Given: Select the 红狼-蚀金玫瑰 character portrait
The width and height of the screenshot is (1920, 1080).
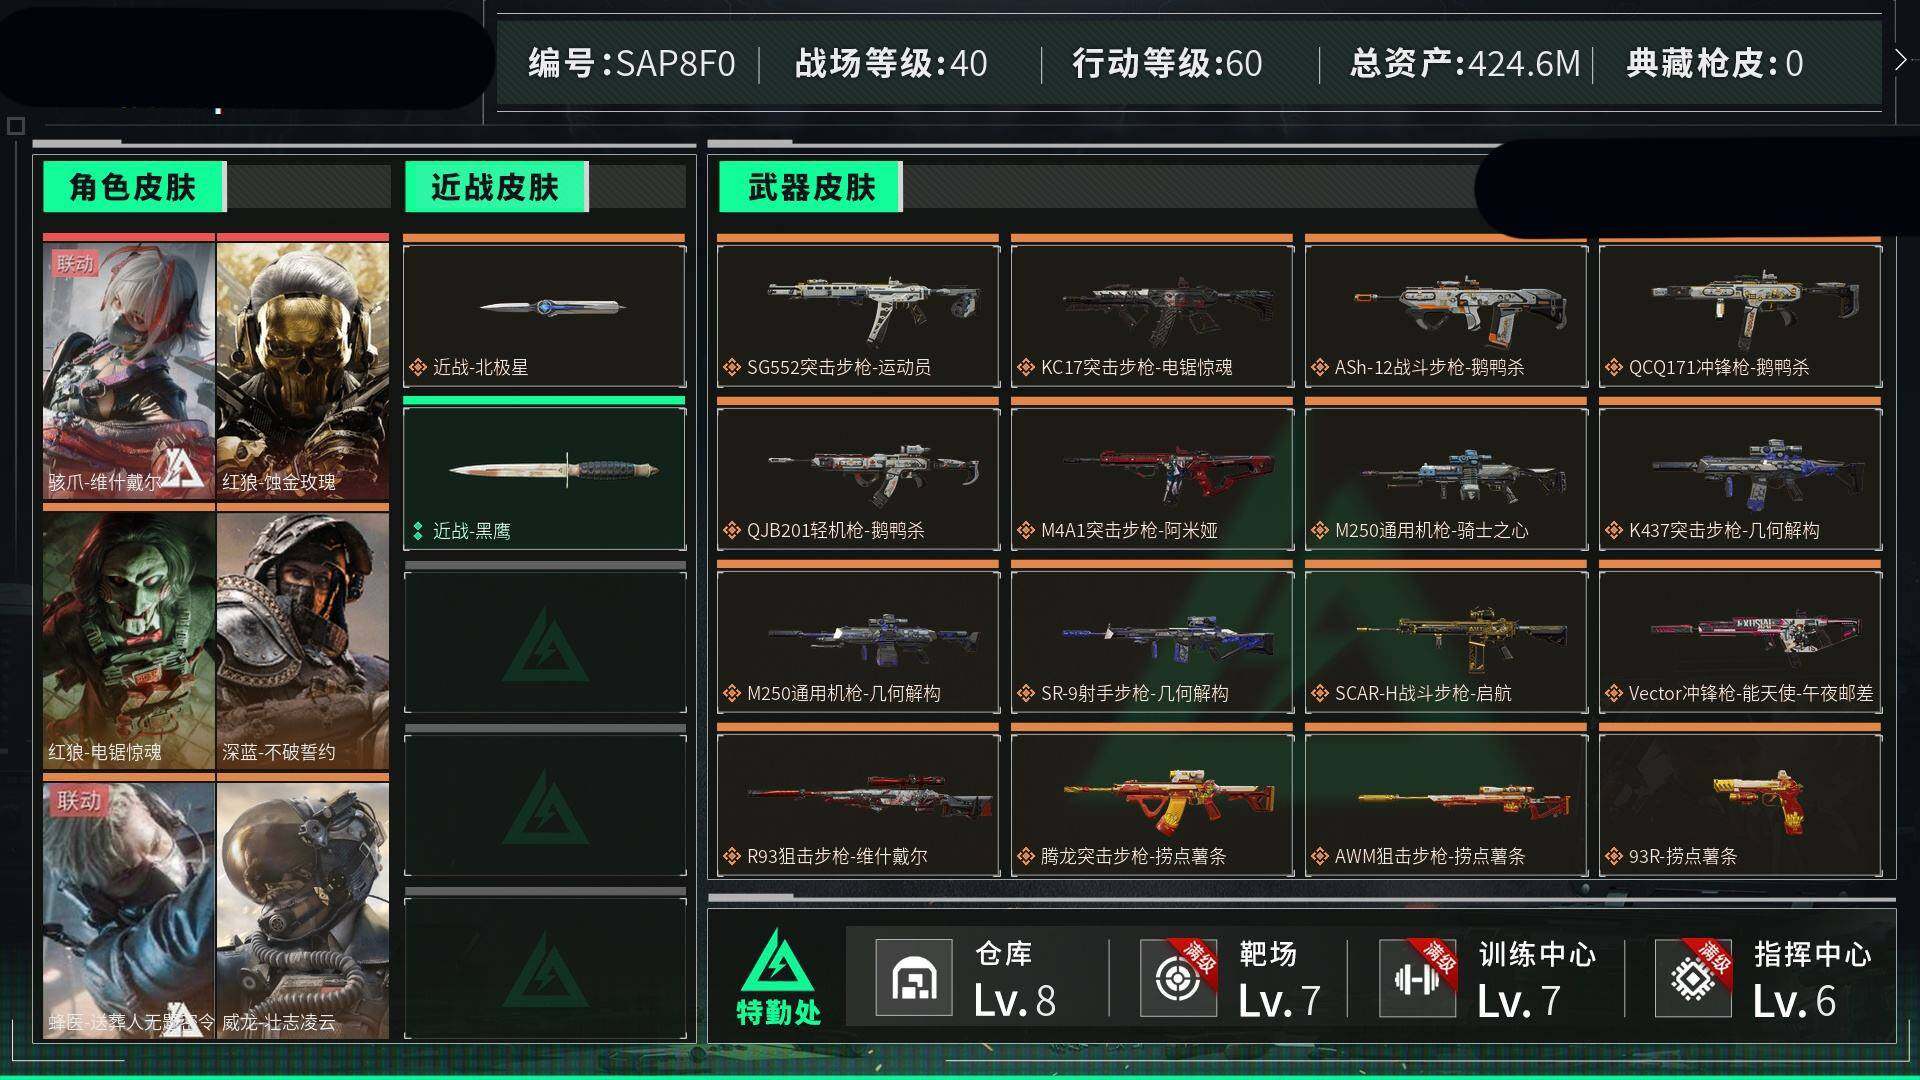Looking at the screenshot, I should (303, 370).
